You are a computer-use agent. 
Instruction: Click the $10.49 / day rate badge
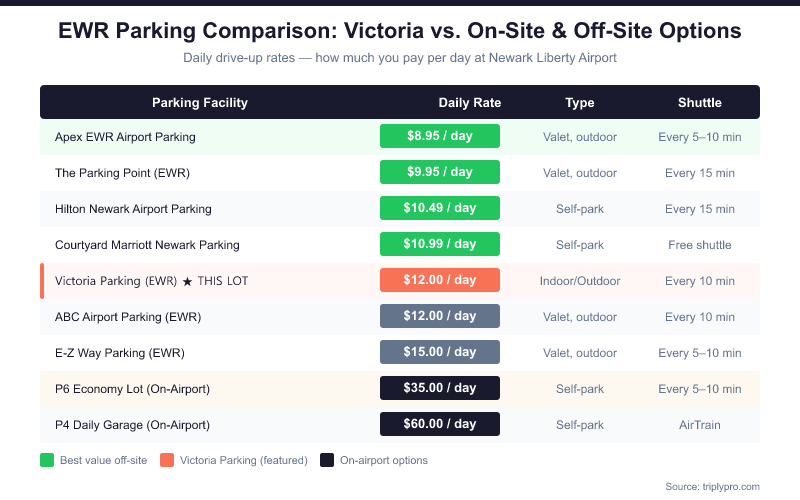440,208
